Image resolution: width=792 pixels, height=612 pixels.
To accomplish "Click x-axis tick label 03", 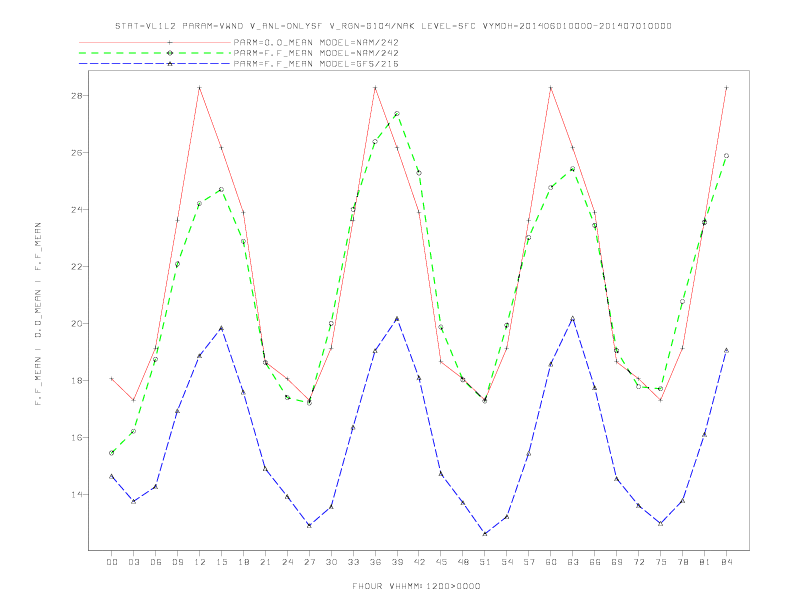I will (x=133, y=562).
